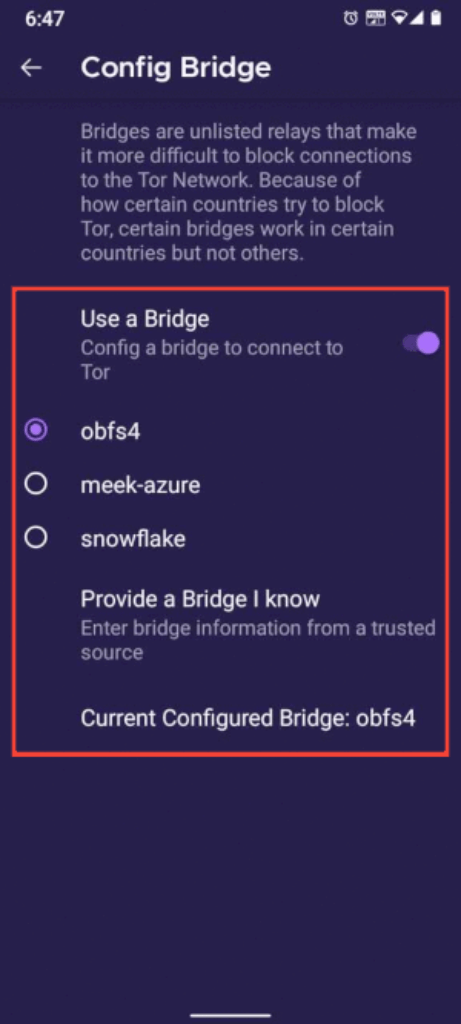Toggle the Use a Bridge switch
The width and height of the screenshot is (461, 1024).
421,343
